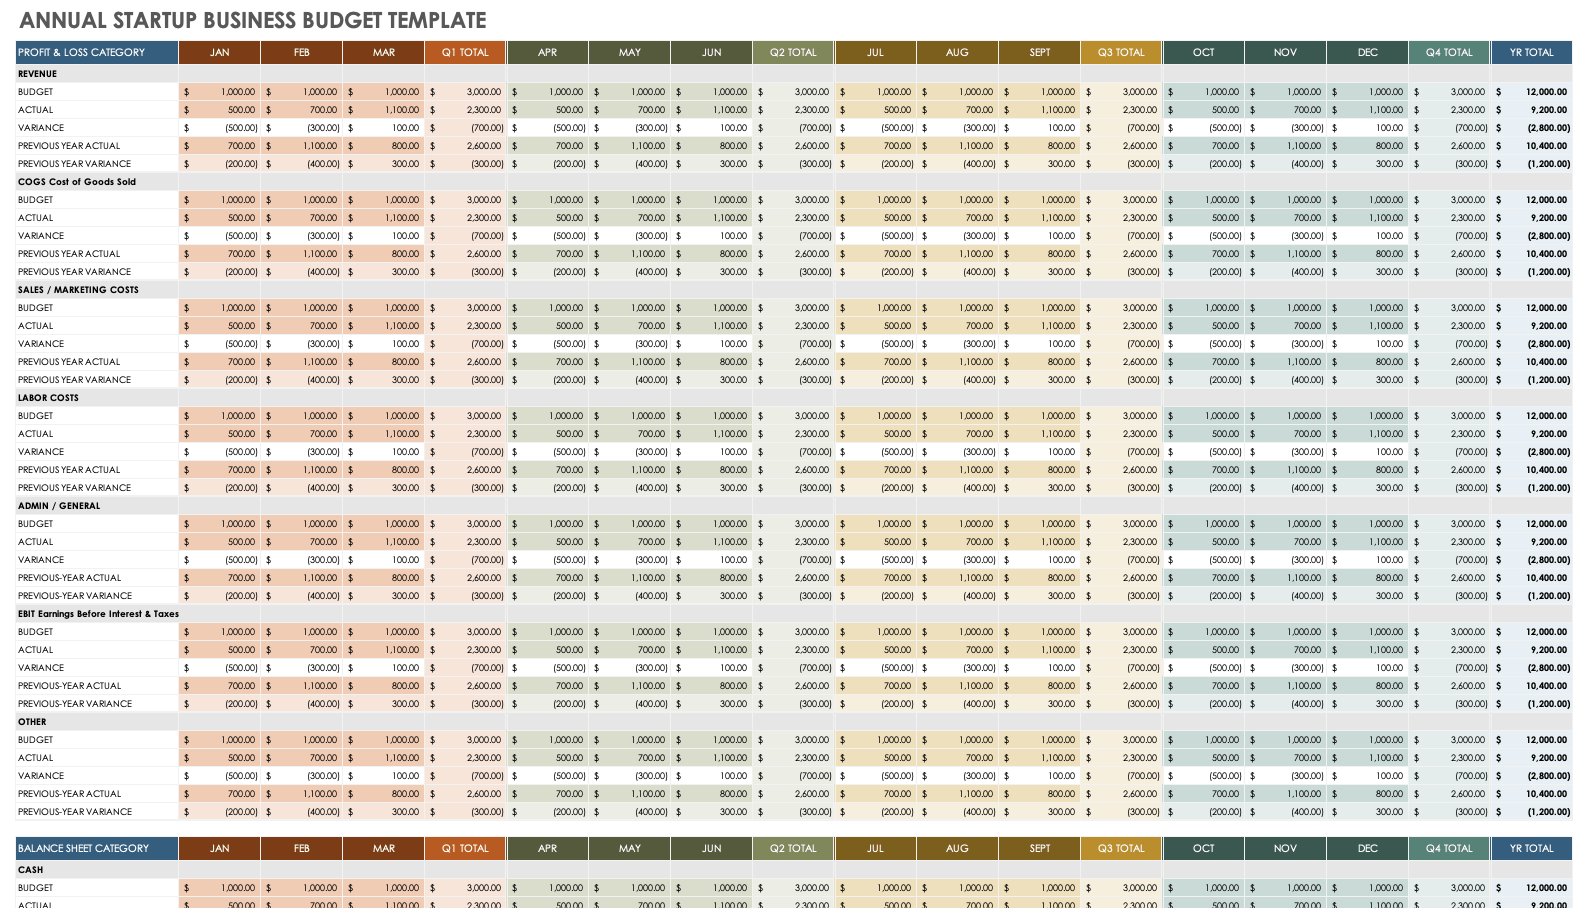The height and width of the screenshot is (908, 1593).
Task: Select Q4 TOTAL header in Profit & Loss row
Action: tap(1450, 52)
